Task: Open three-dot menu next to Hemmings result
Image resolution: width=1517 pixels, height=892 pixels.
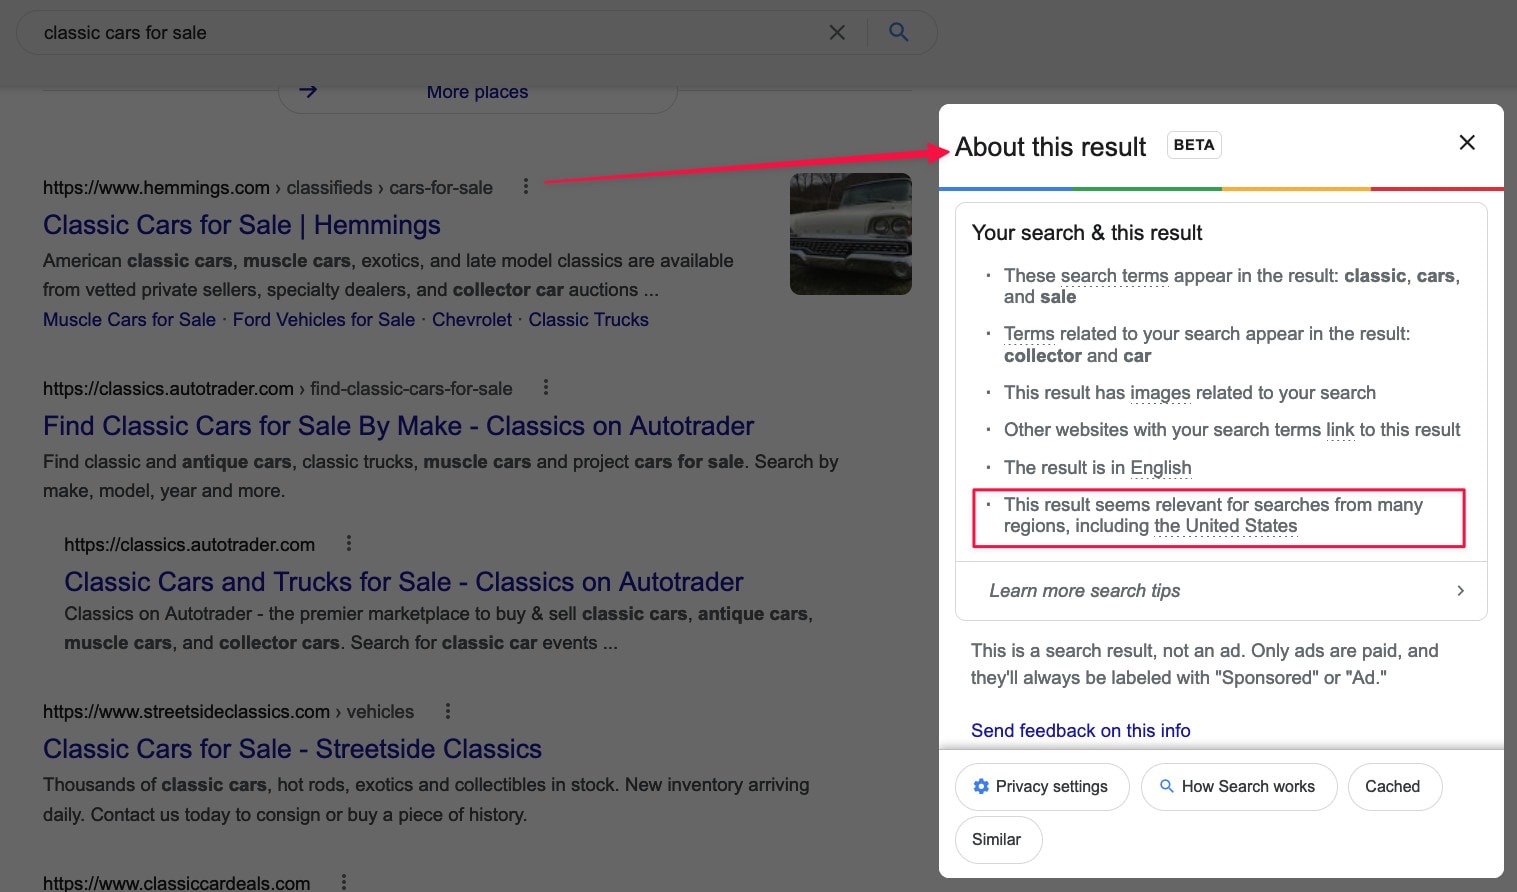Action: pyautogui.click(x=526, y=187)
